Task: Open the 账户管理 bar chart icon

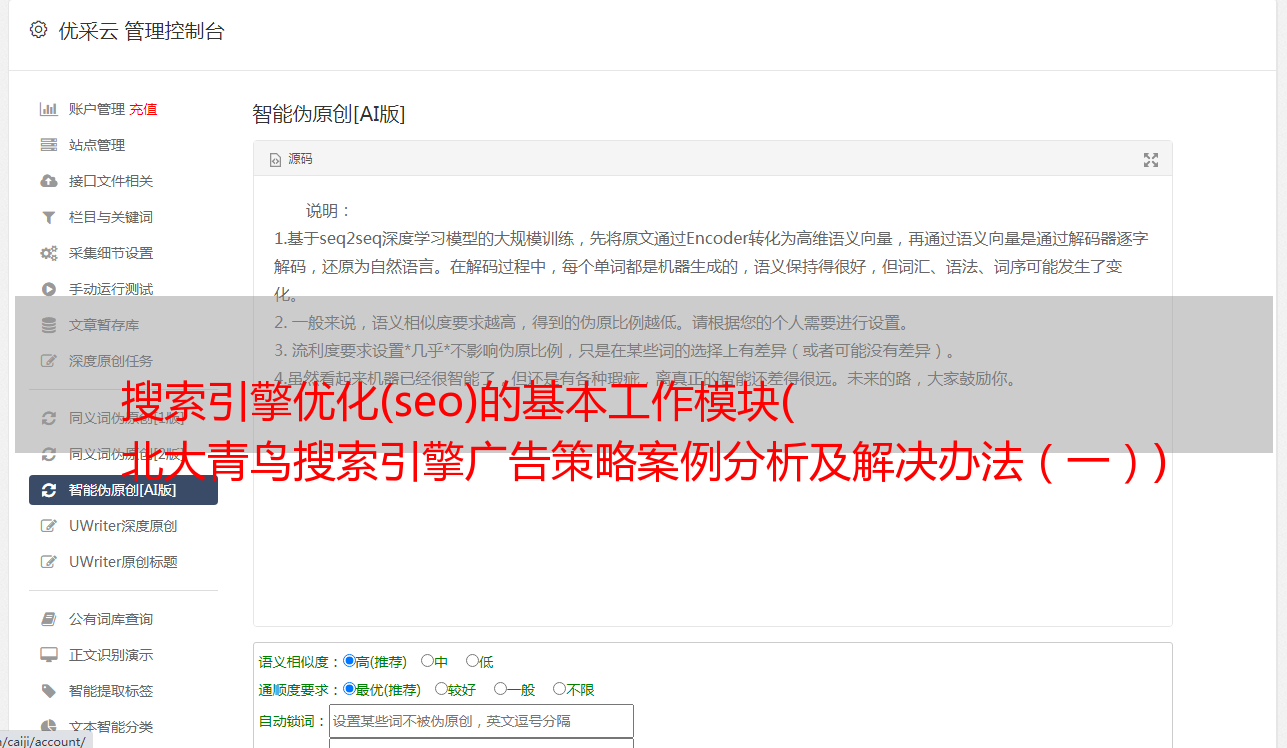Action: coord(48,109)
